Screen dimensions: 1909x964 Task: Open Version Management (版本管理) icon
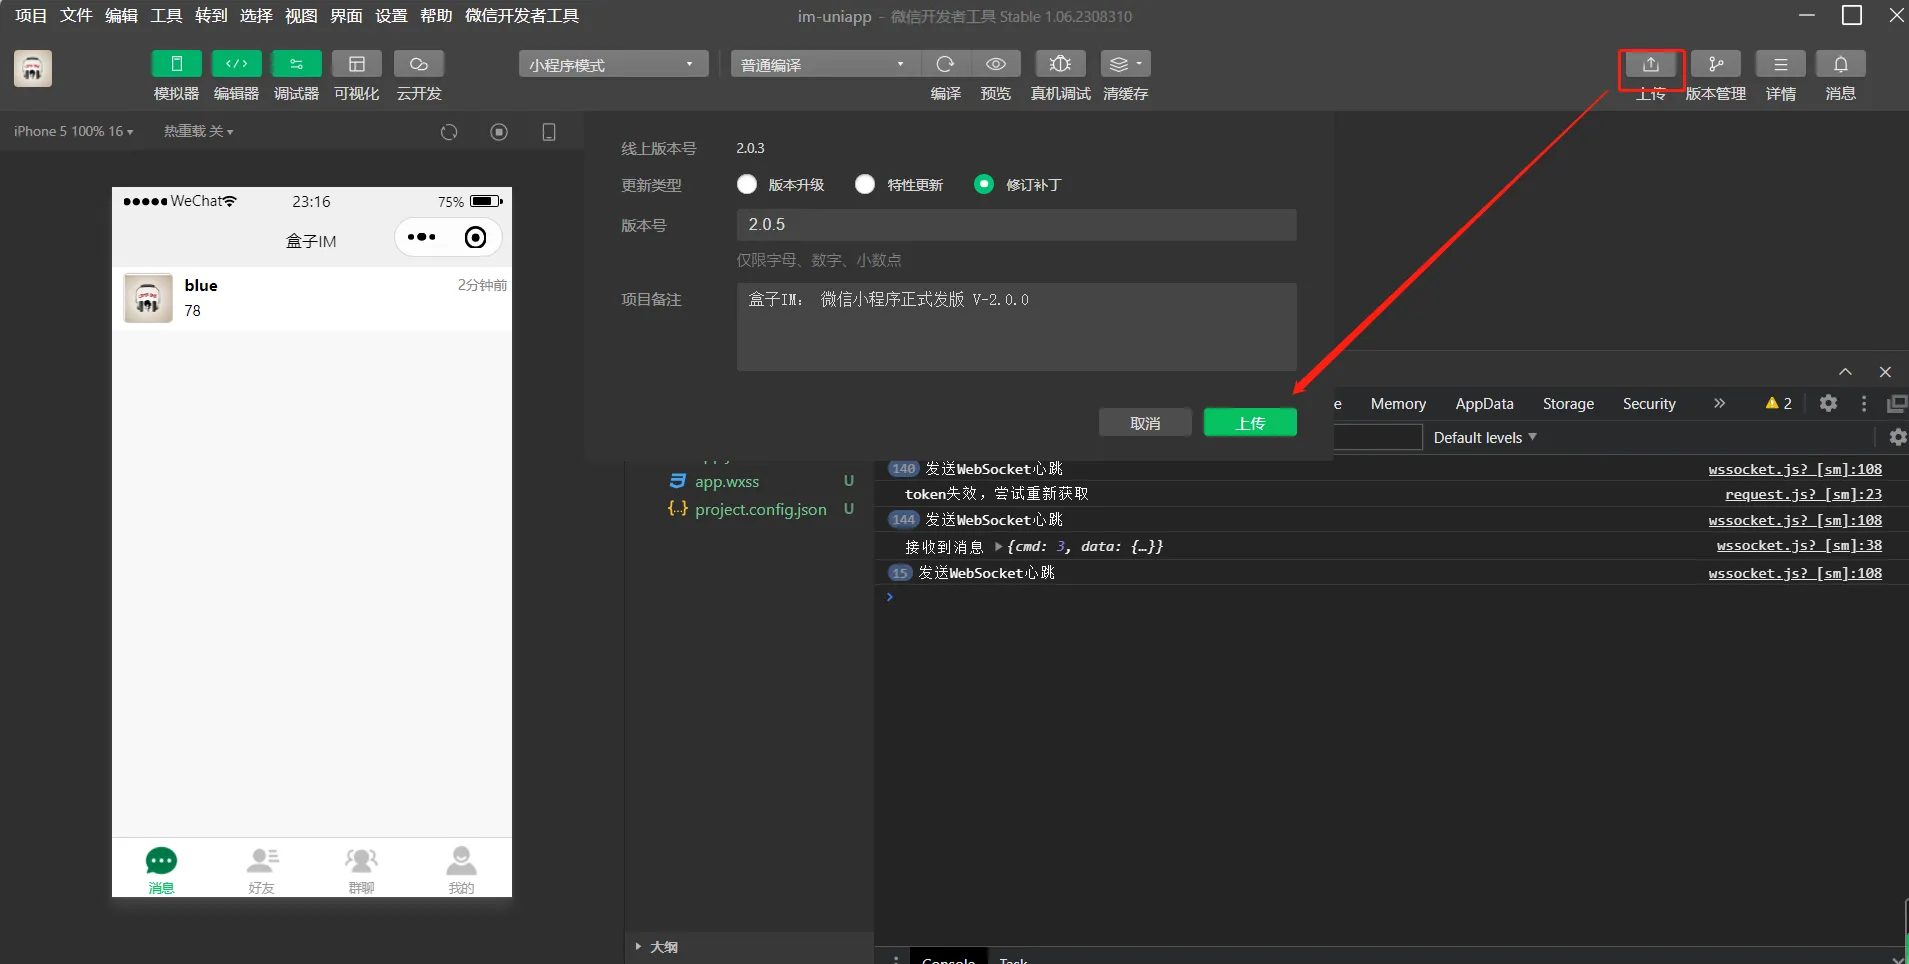click(1715, 65)
